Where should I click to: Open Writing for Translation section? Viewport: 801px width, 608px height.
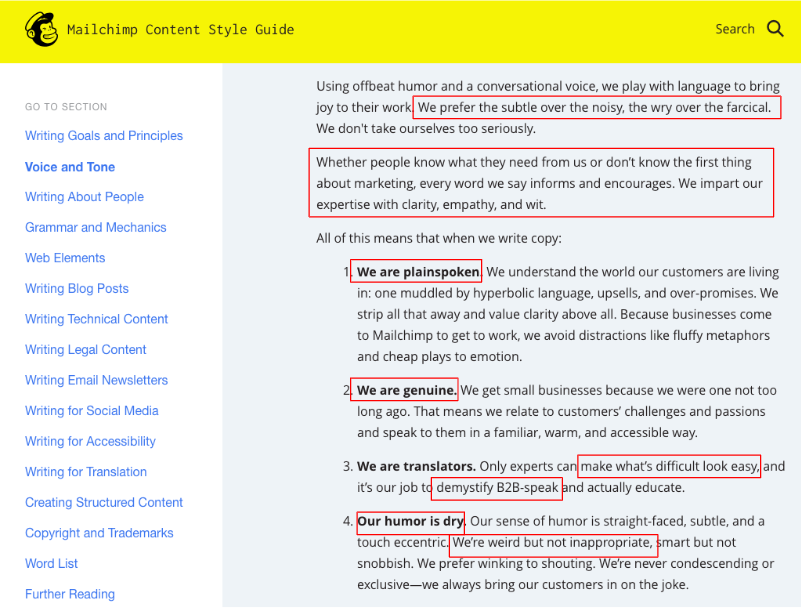point(86,472)
